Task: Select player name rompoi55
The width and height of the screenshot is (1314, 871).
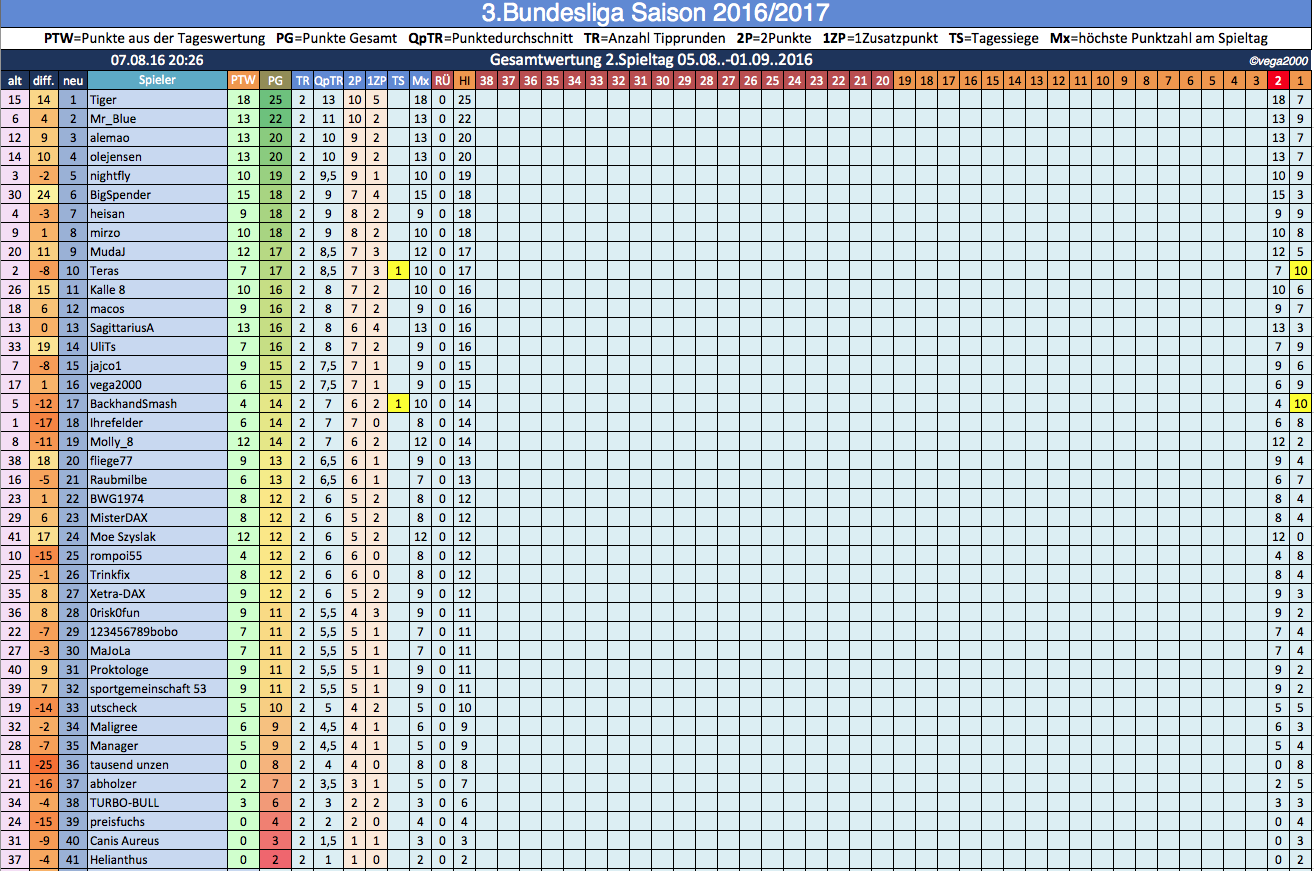Action: [x=114, y=556]
